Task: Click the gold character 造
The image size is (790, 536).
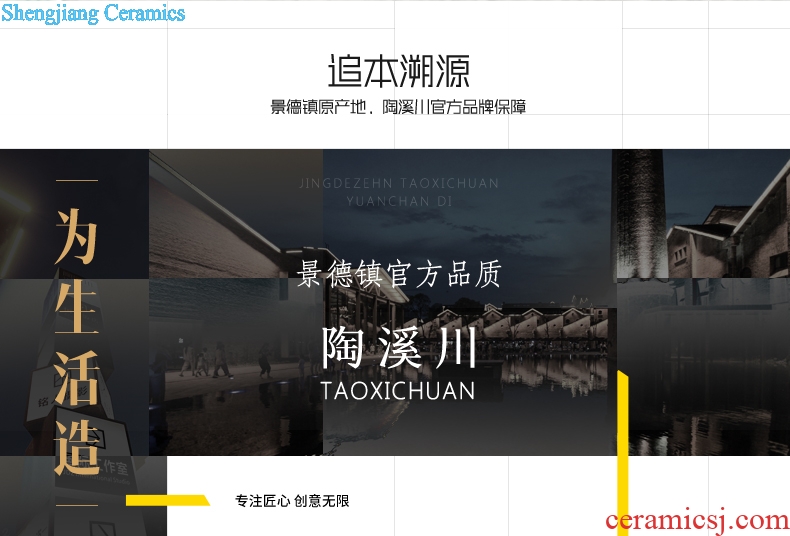Action: coord(76,447)
